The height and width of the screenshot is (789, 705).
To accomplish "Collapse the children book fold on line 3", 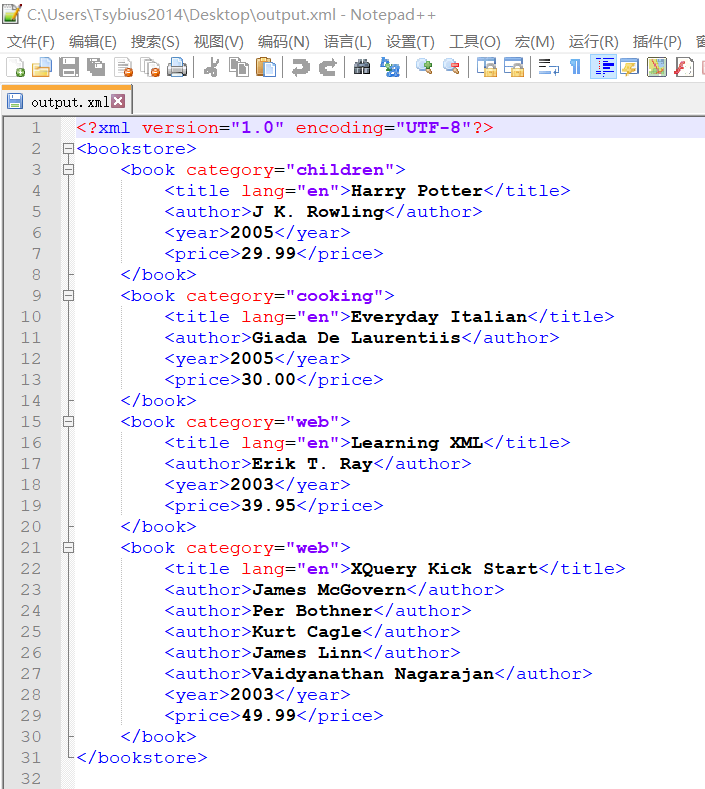I will (68, 170).
